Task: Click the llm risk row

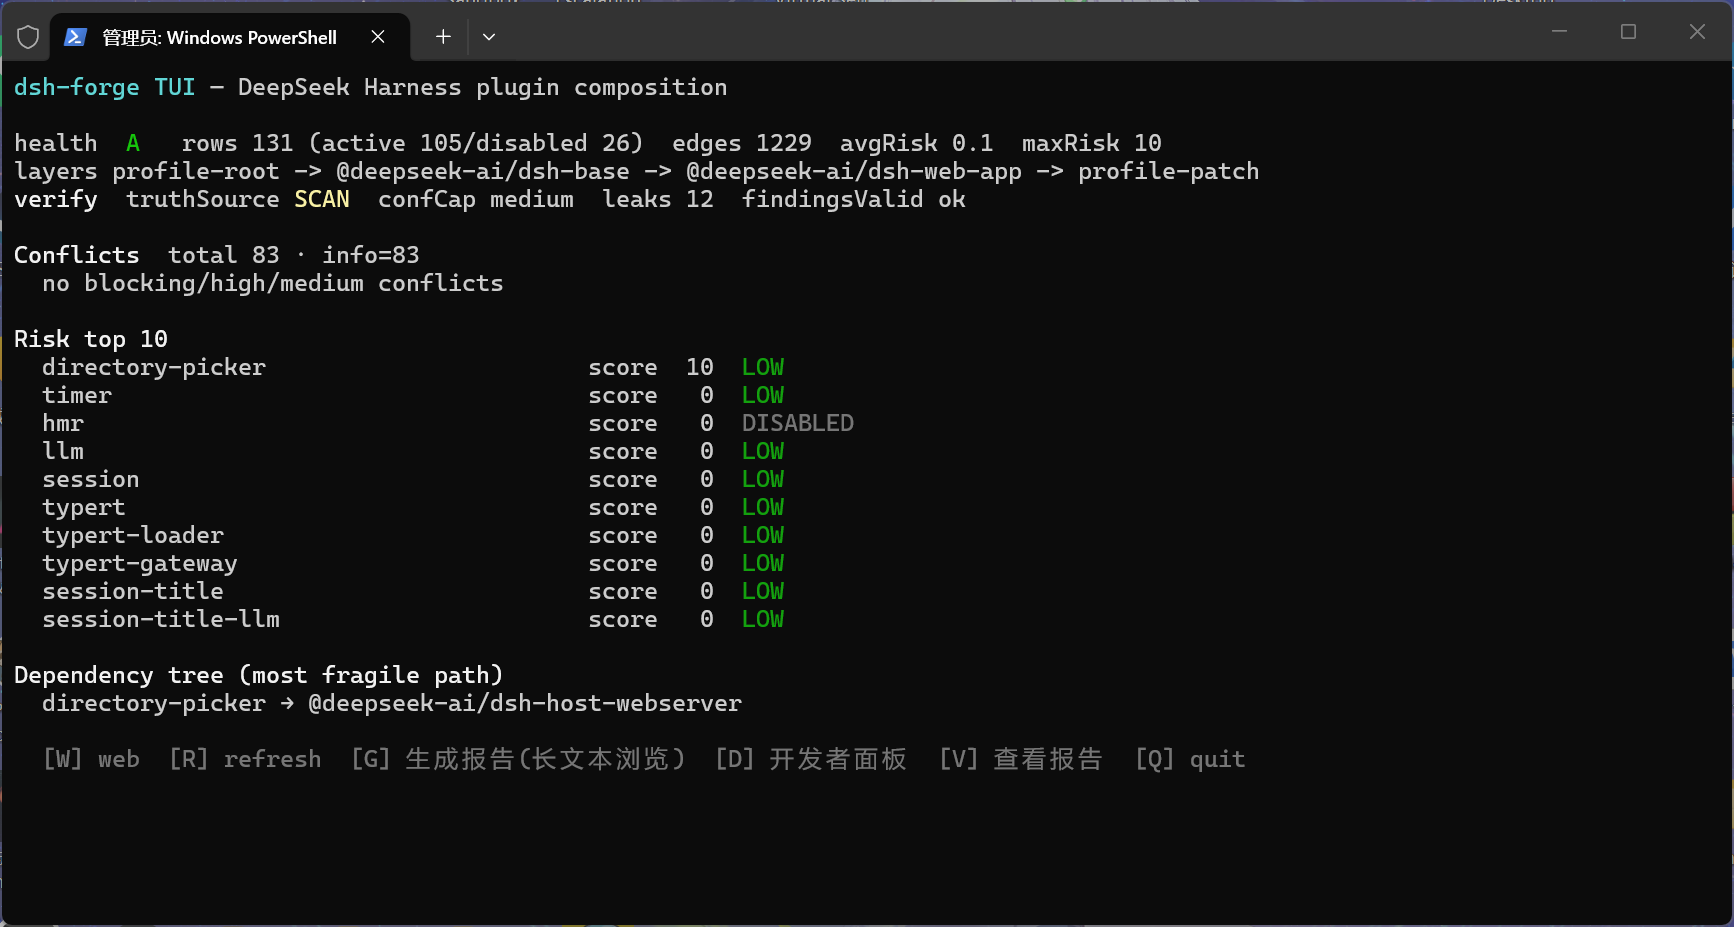Action: [x=413, y=451]
